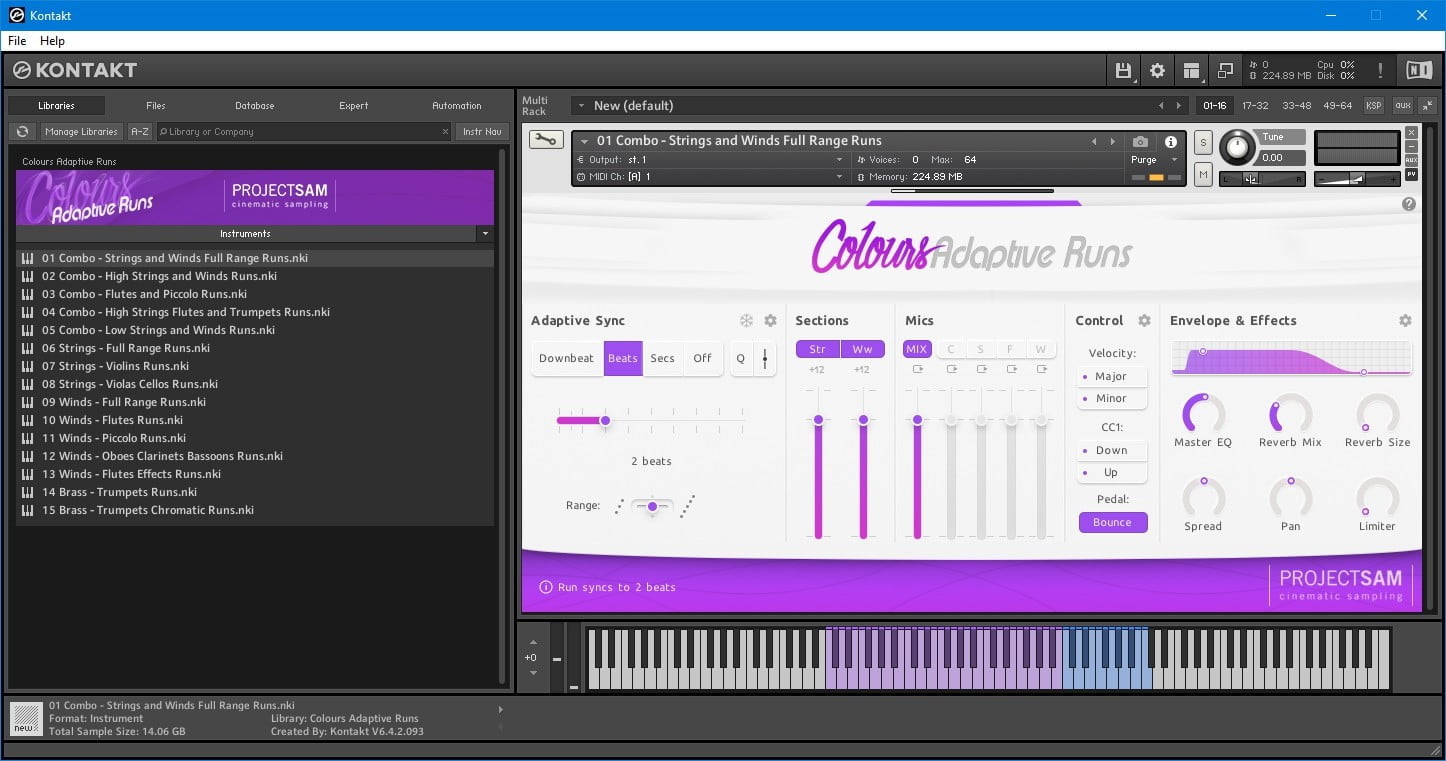
Task: Click the new default icon in info pane
Action: point(26,719)
